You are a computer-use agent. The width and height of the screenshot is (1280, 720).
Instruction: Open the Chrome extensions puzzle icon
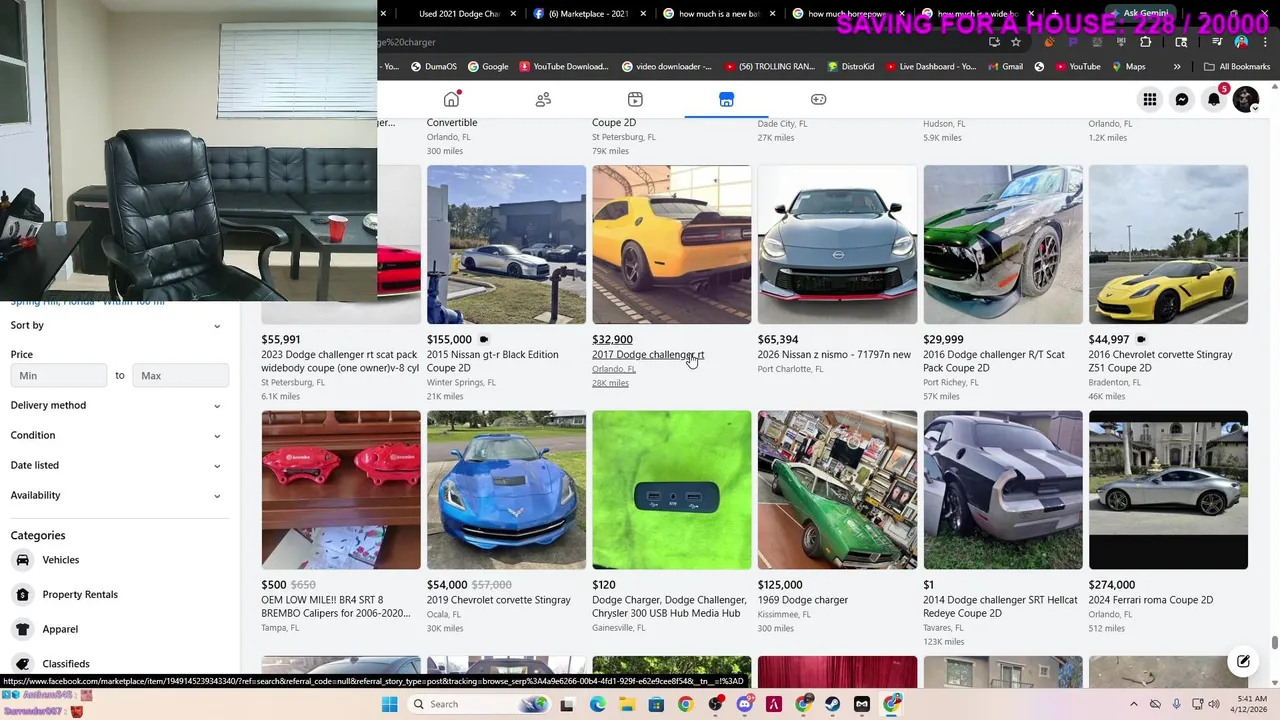pyautogui.click(x=1145, y=42)
